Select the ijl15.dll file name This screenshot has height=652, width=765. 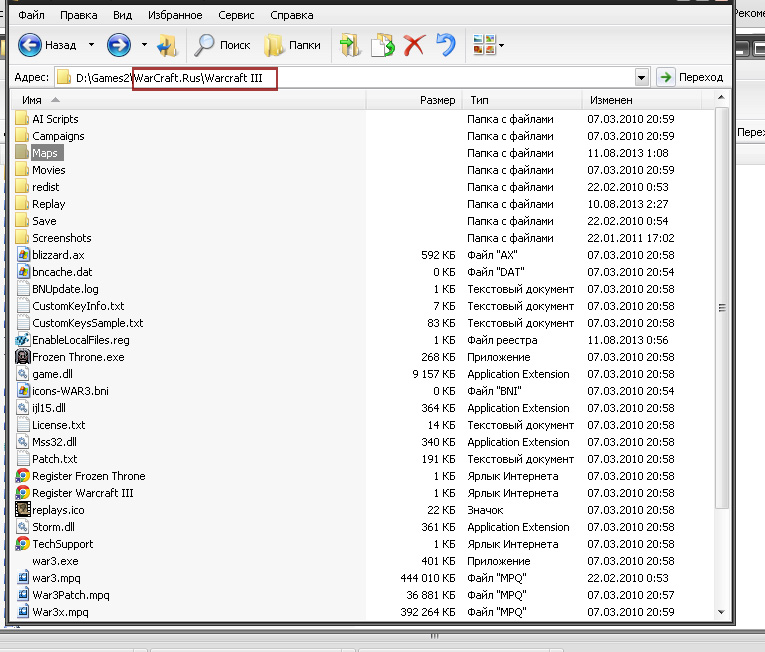coord(49,408)
